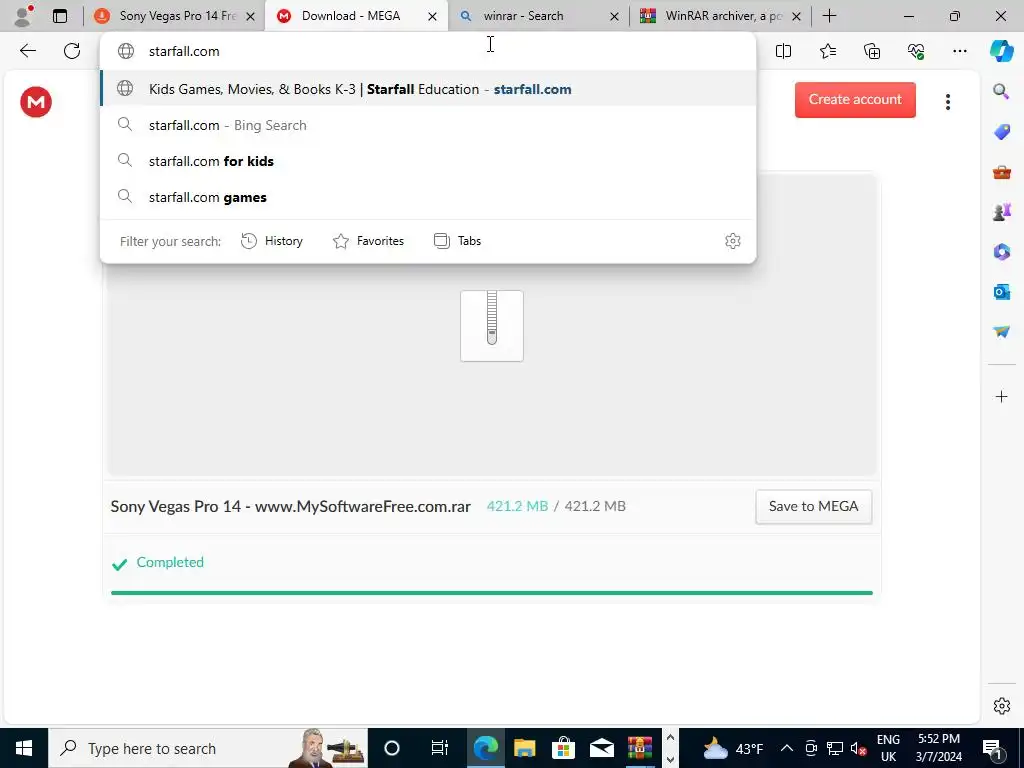Reload the page with refresh icon
The image size is (1024, 768).
72,51
